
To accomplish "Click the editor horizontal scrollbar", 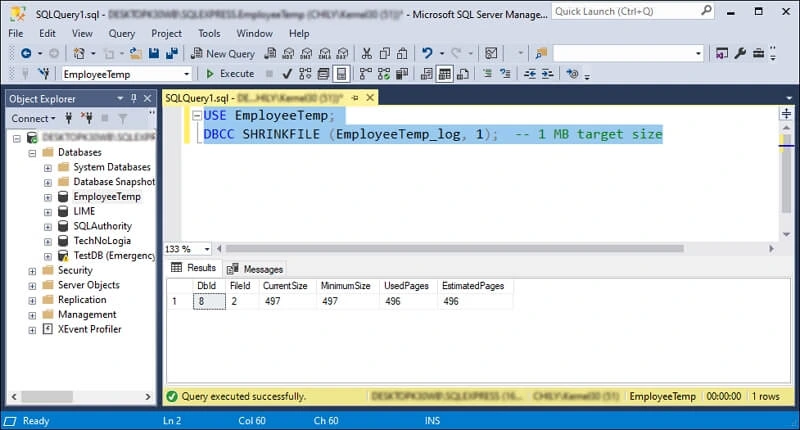I will pos(455,248).
